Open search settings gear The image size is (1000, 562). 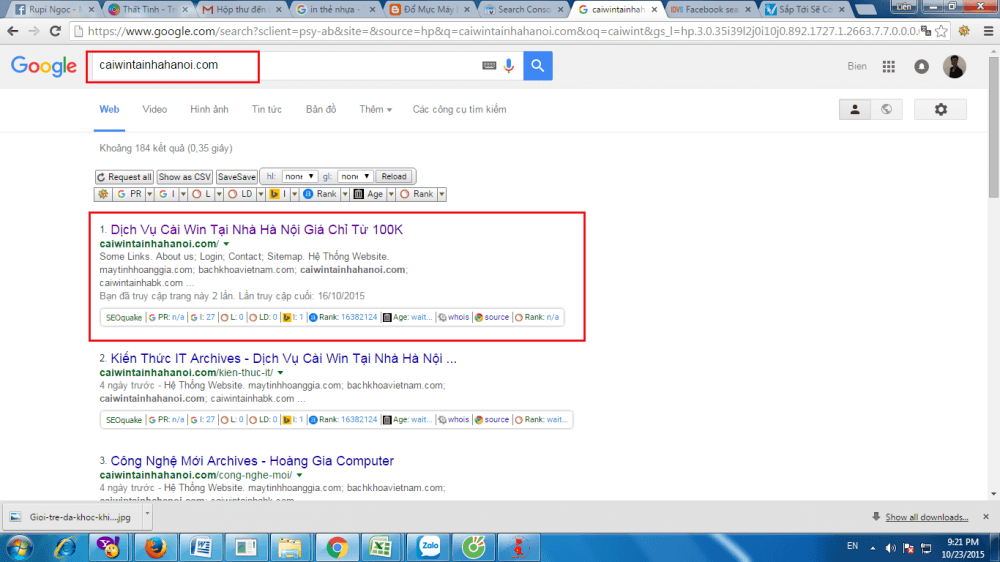pyautogui.click(x=941, y=110)
